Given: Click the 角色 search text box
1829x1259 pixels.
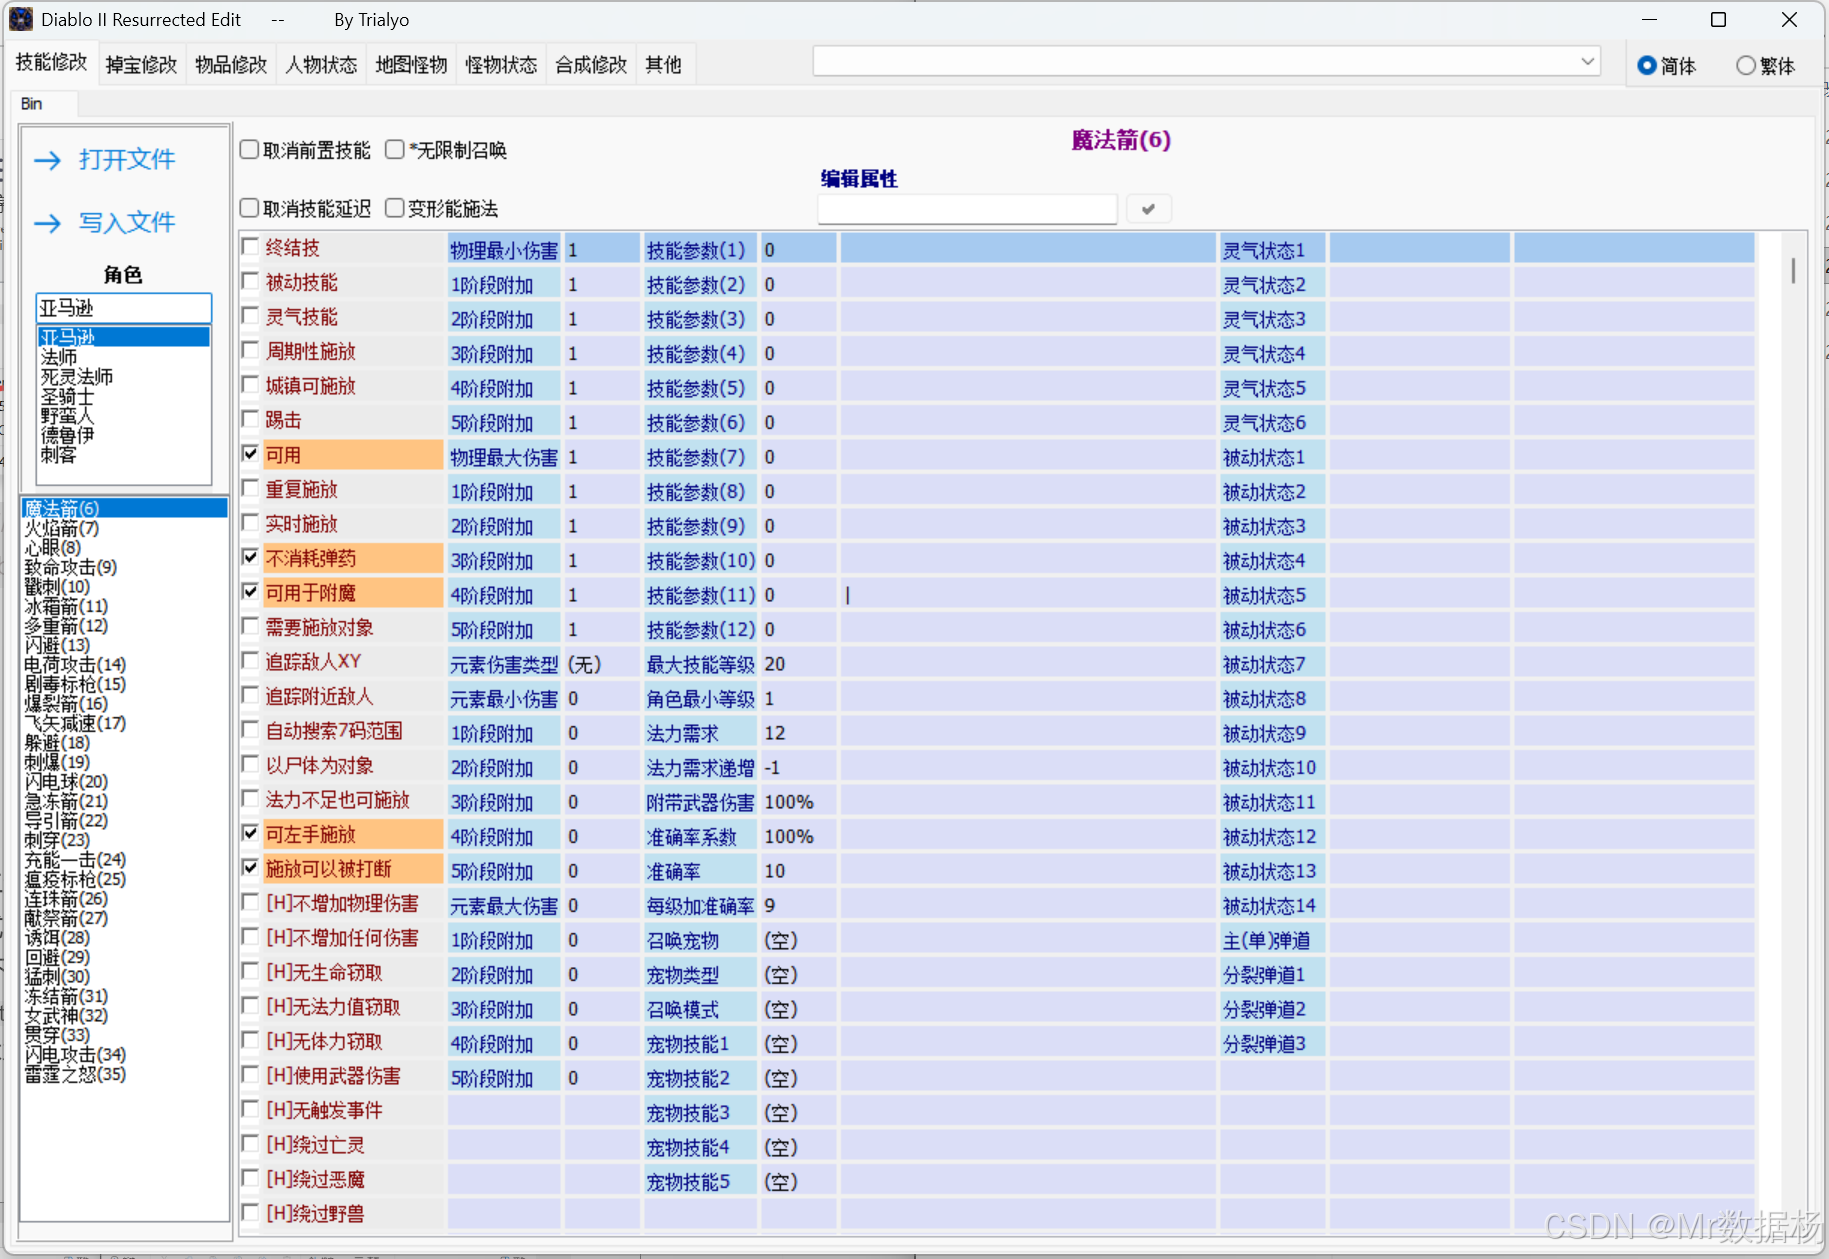Looking at the screenshot, I should [x=124, y=308].
